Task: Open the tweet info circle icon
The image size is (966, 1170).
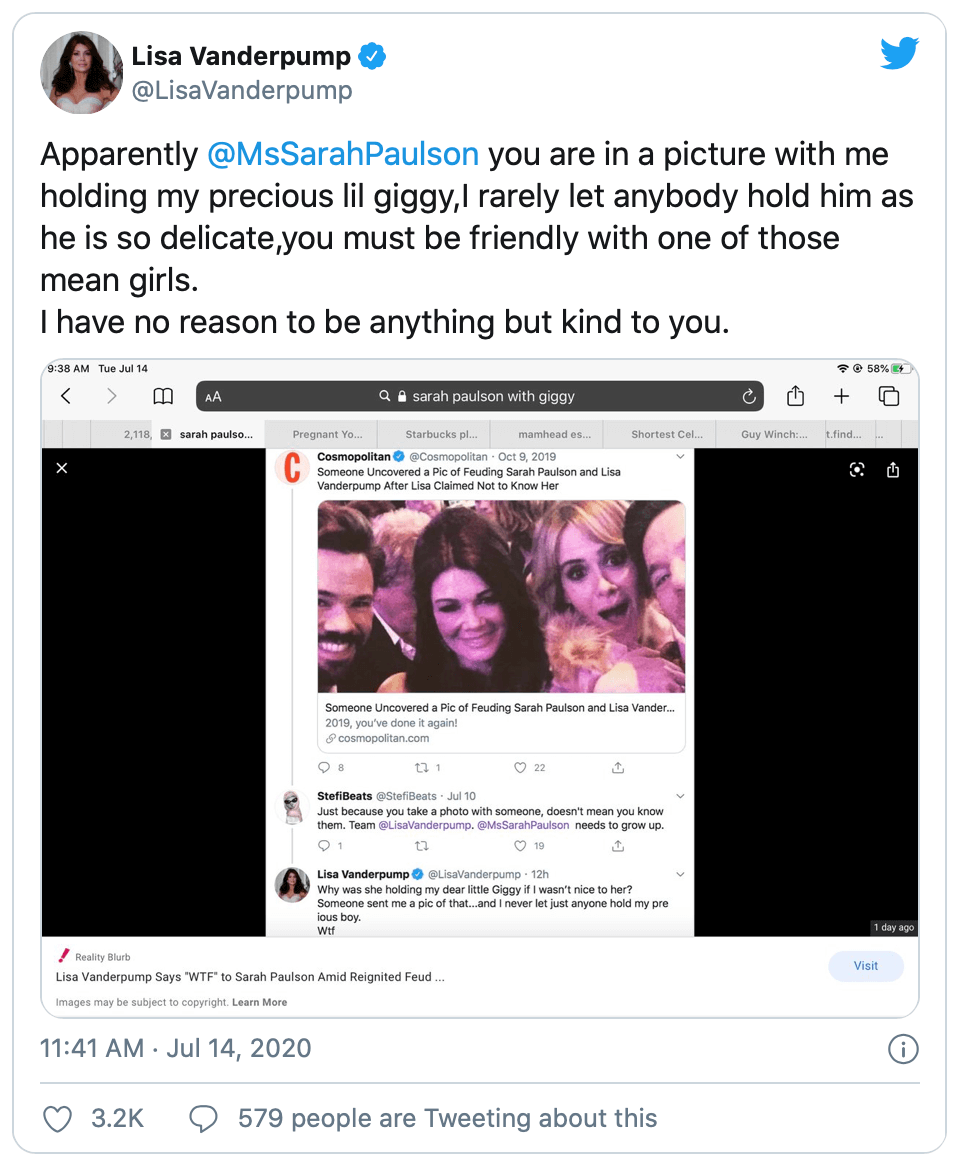Action: tap(903, 1049)
